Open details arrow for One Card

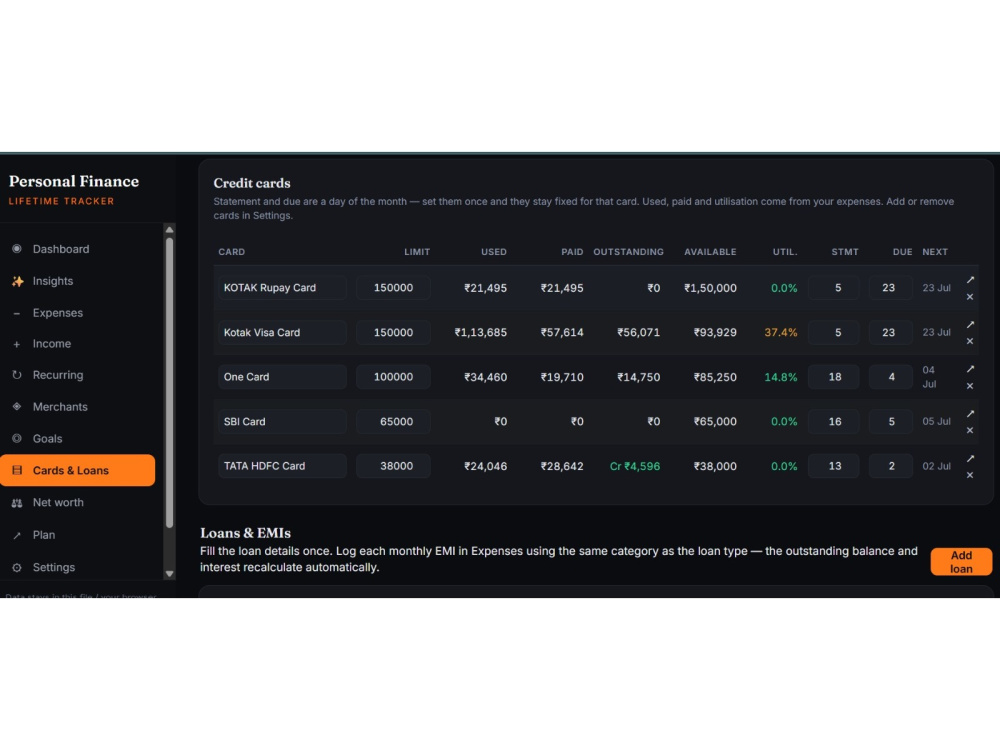(970, 369)
